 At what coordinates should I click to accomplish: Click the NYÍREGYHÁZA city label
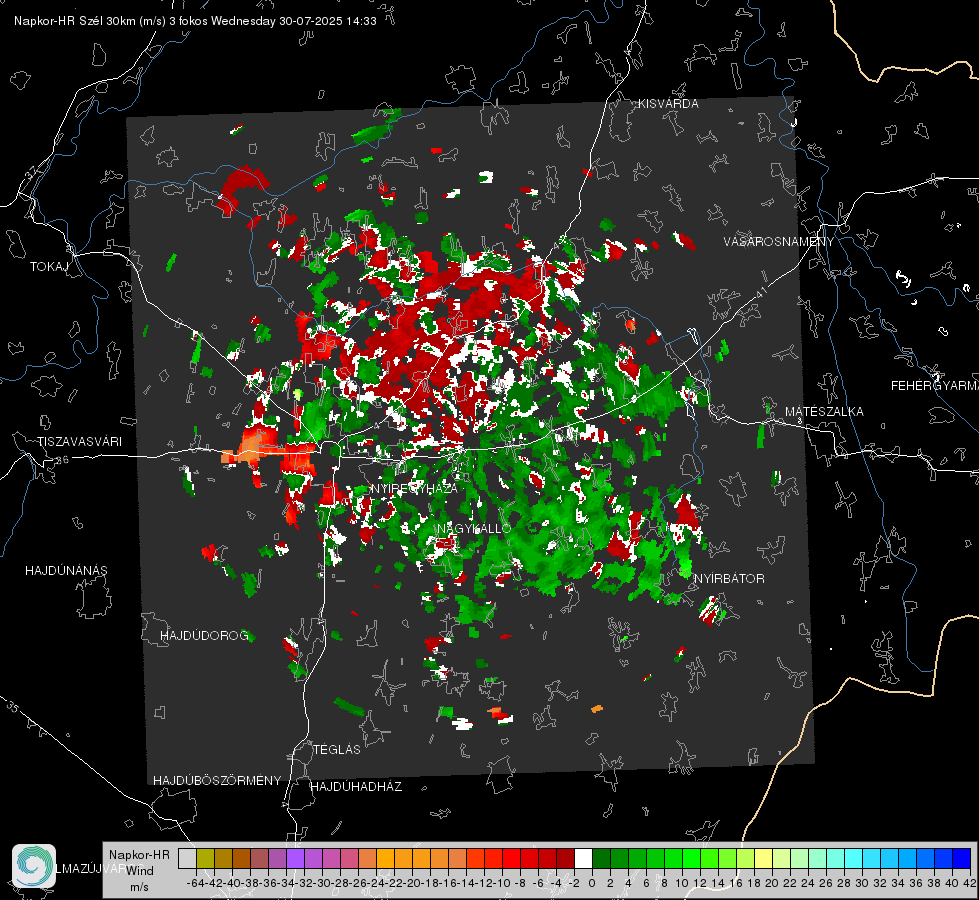click(x=415, y=488)
